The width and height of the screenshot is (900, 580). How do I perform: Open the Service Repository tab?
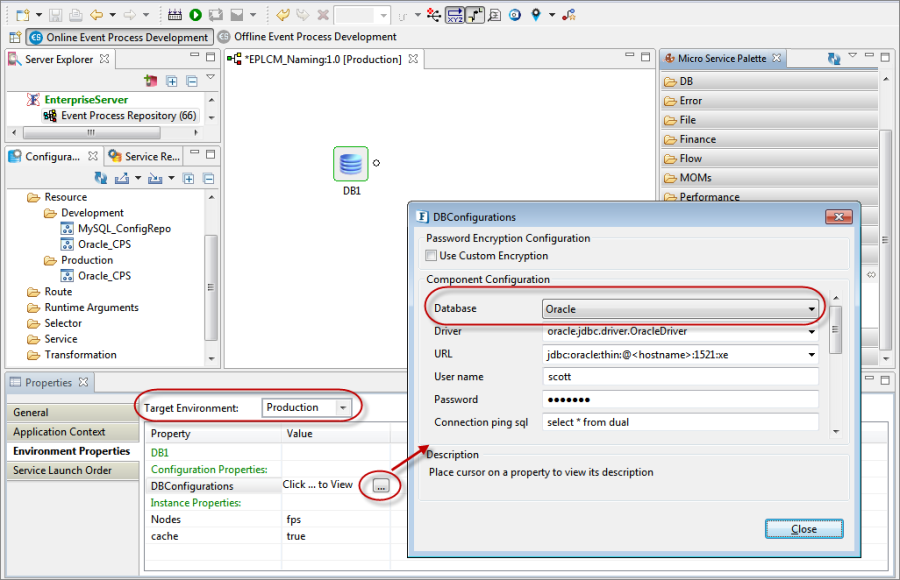pyautogui.click(x=146, y=156)
